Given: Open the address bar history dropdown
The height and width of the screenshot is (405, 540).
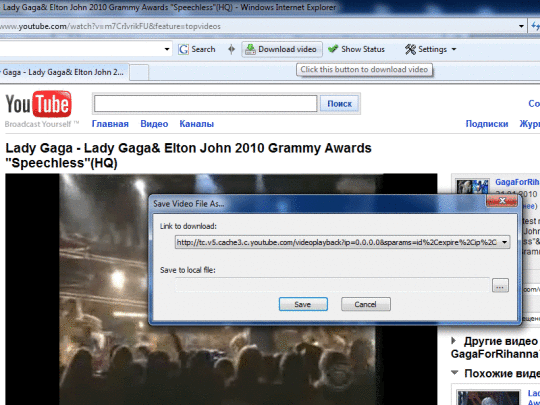Looking at the screenshot, I should 521,26.
